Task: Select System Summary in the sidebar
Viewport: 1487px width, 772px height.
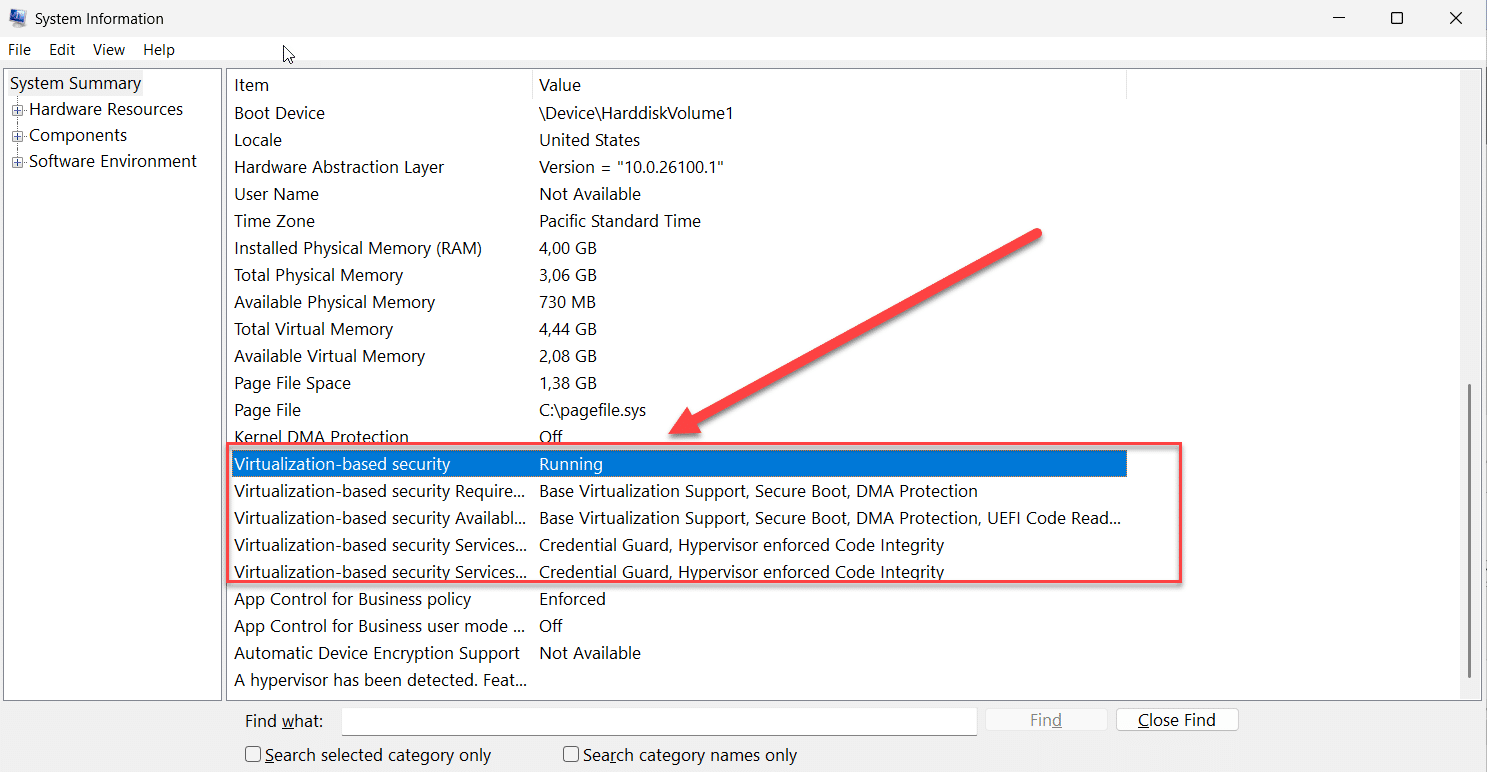Action: [75, 83]
